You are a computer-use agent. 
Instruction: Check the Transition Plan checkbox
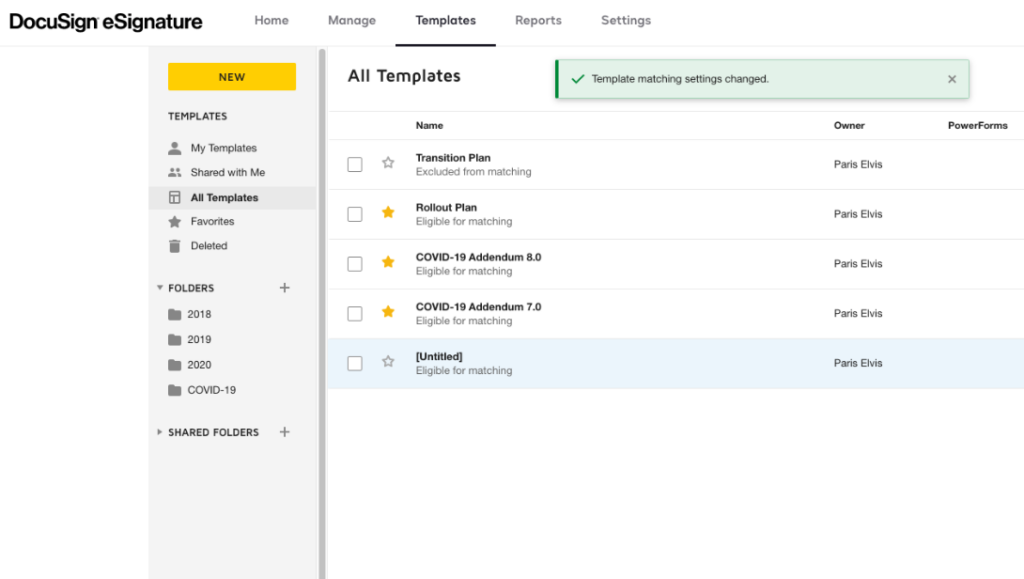click(355, 164)
